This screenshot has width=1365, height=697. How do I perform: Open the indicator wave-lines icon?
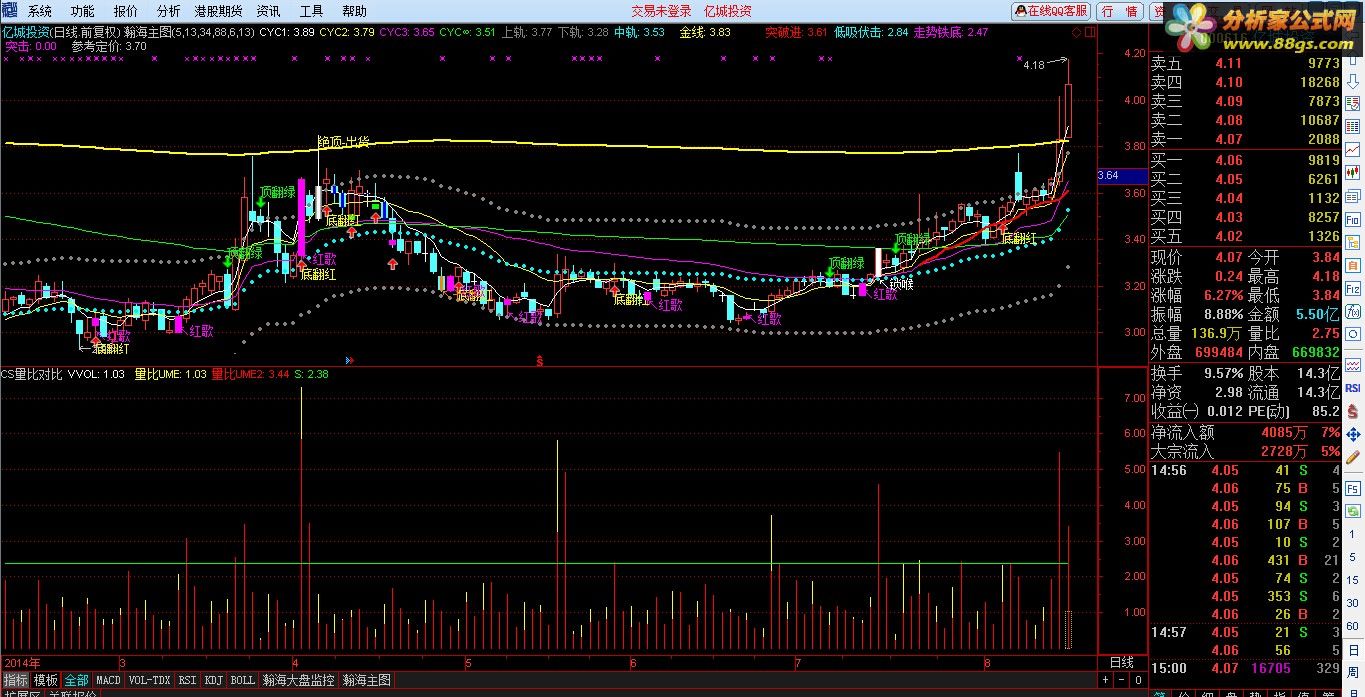pyautogui.click(x=1352, y=365)
